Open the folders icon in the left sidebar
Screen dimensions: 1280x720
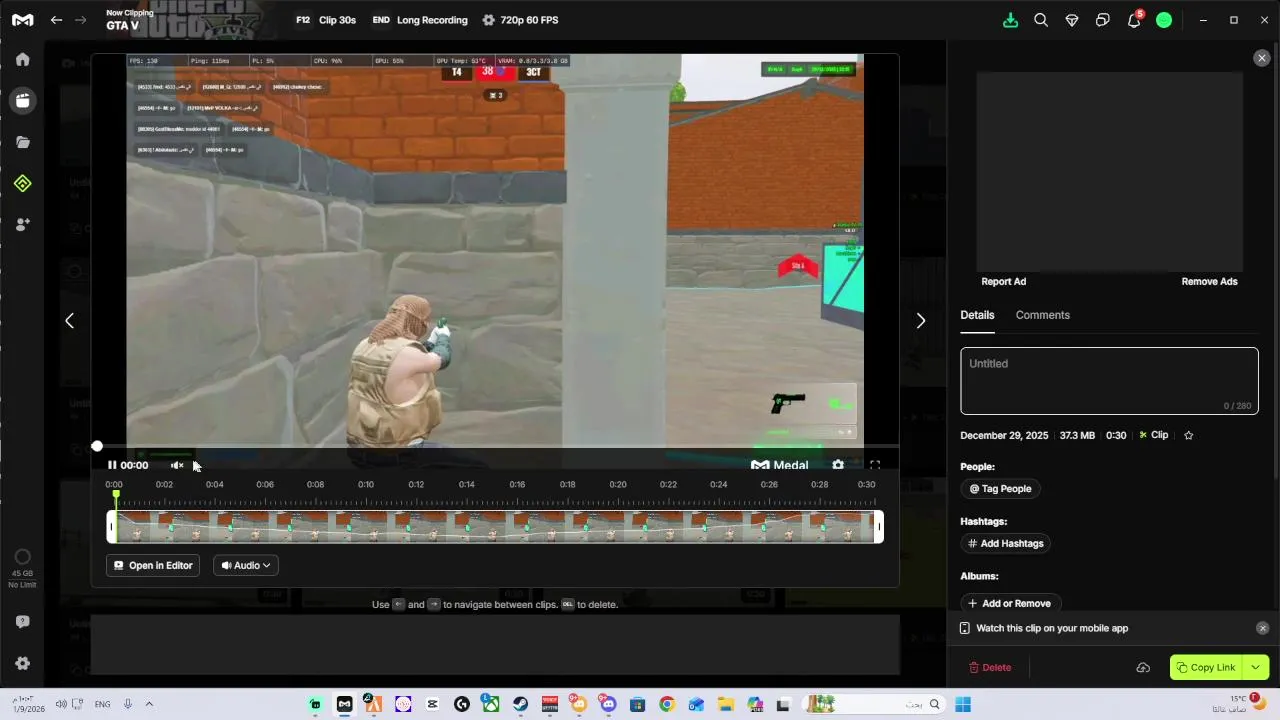tap(22, 142)
